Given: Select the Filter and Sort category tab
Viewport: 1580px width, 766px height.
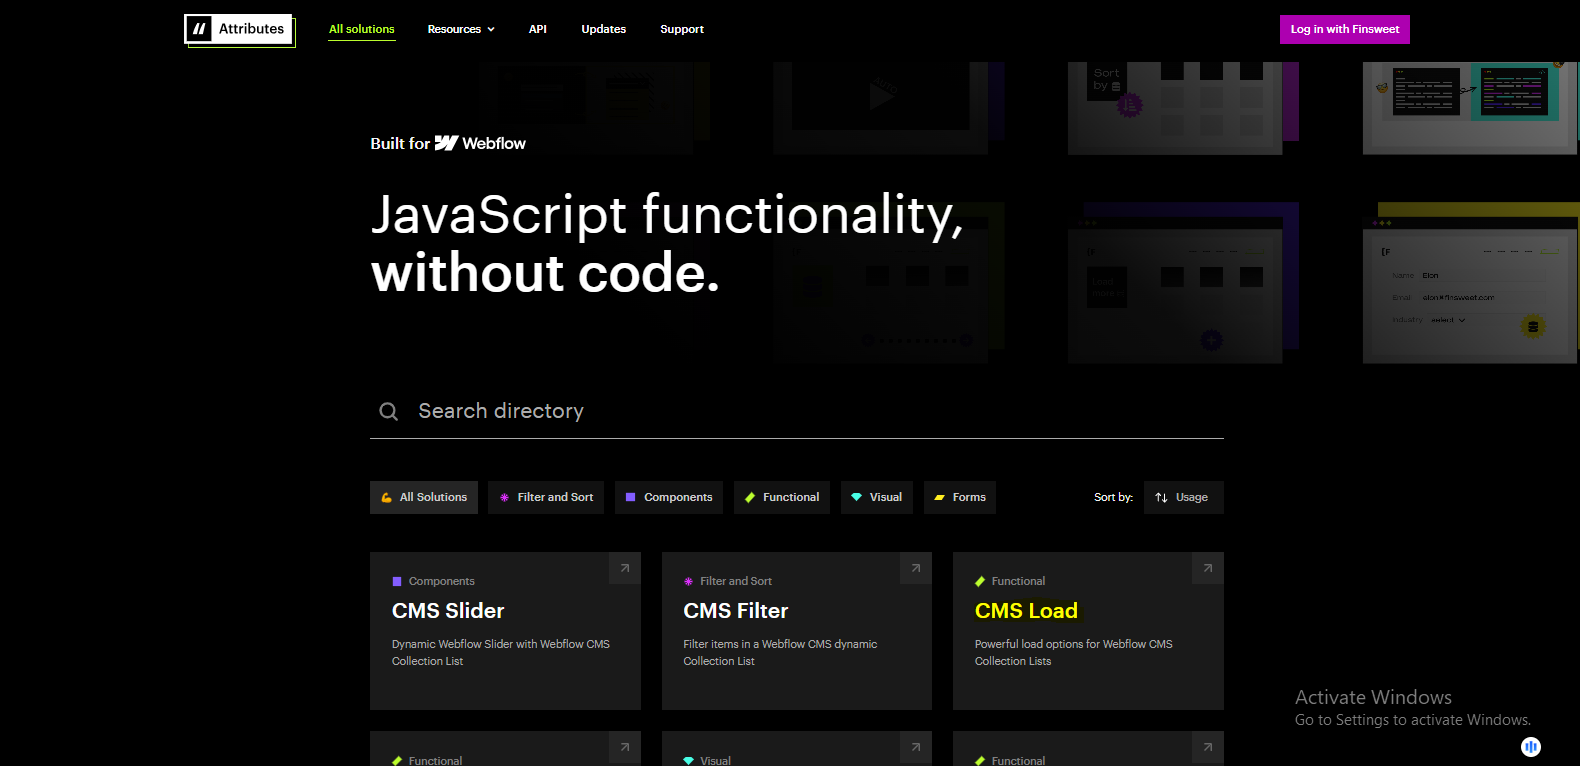Looking at the screenshot, I should tap(546, 497).
